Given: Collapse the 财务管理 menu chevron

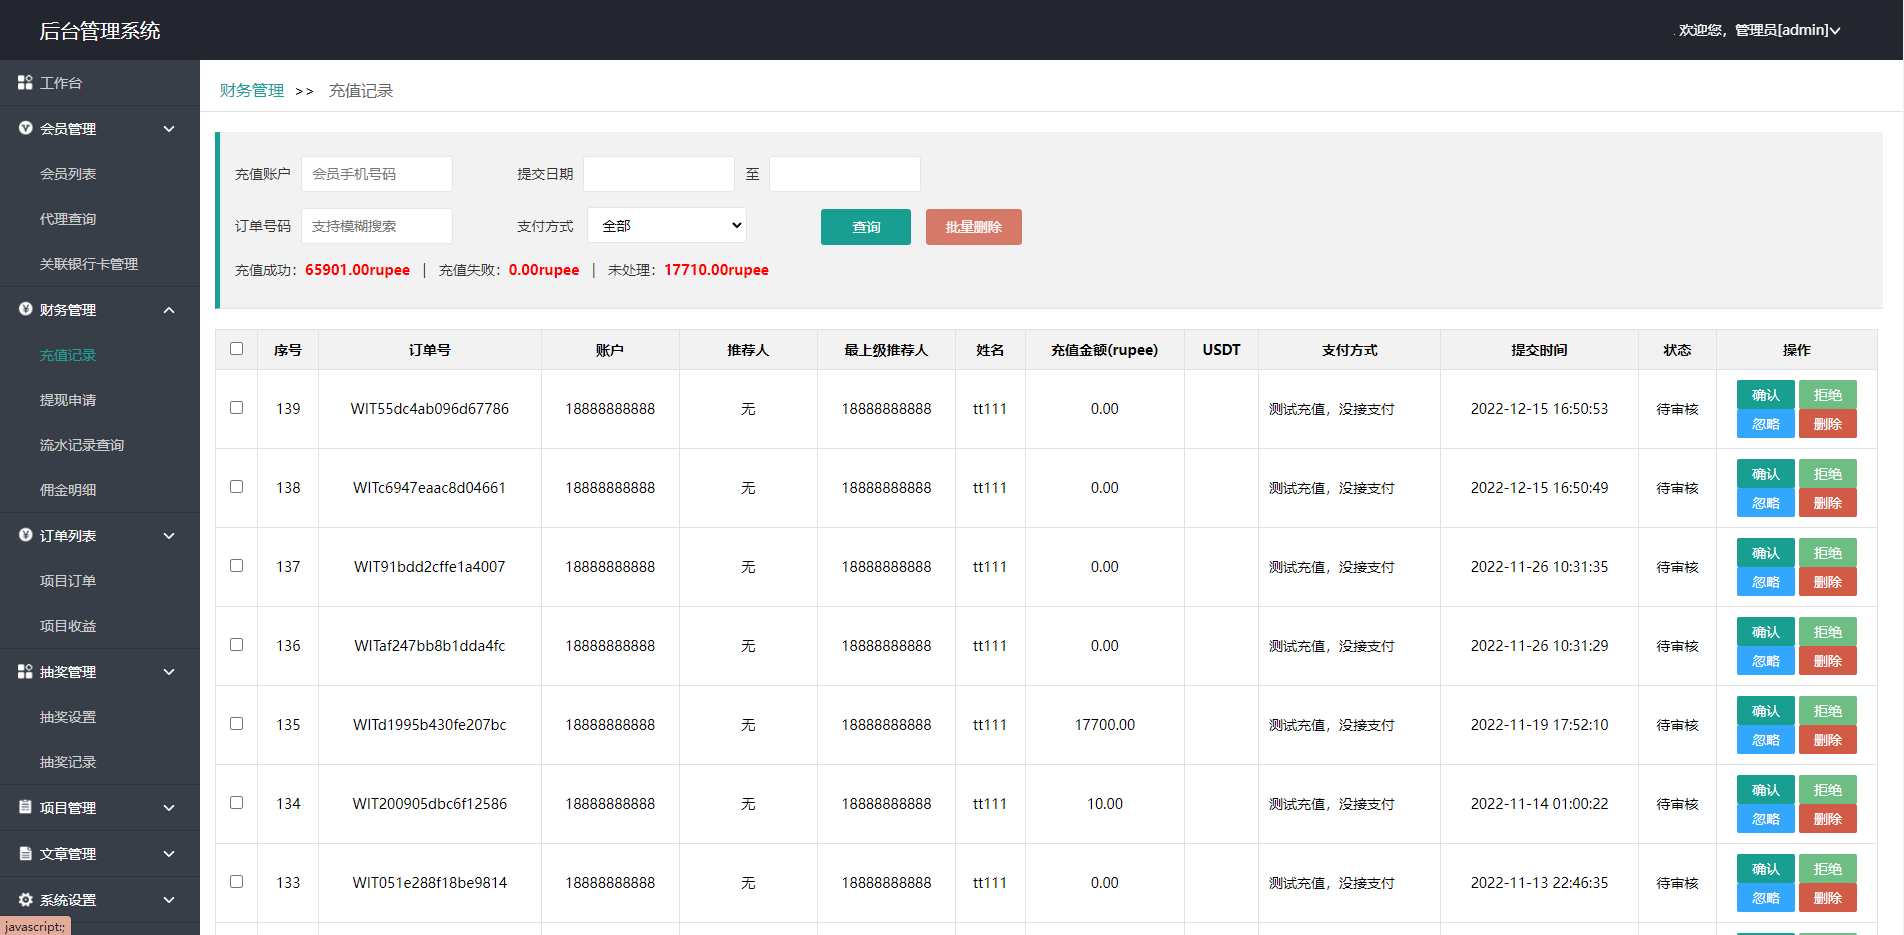Looking at the screenshot, I should (169, 310).
